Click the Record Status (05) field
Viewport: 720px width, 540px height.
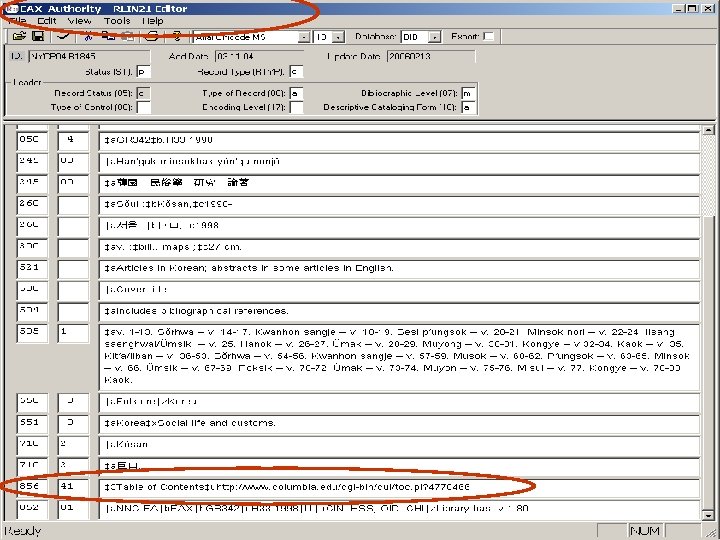143,94
